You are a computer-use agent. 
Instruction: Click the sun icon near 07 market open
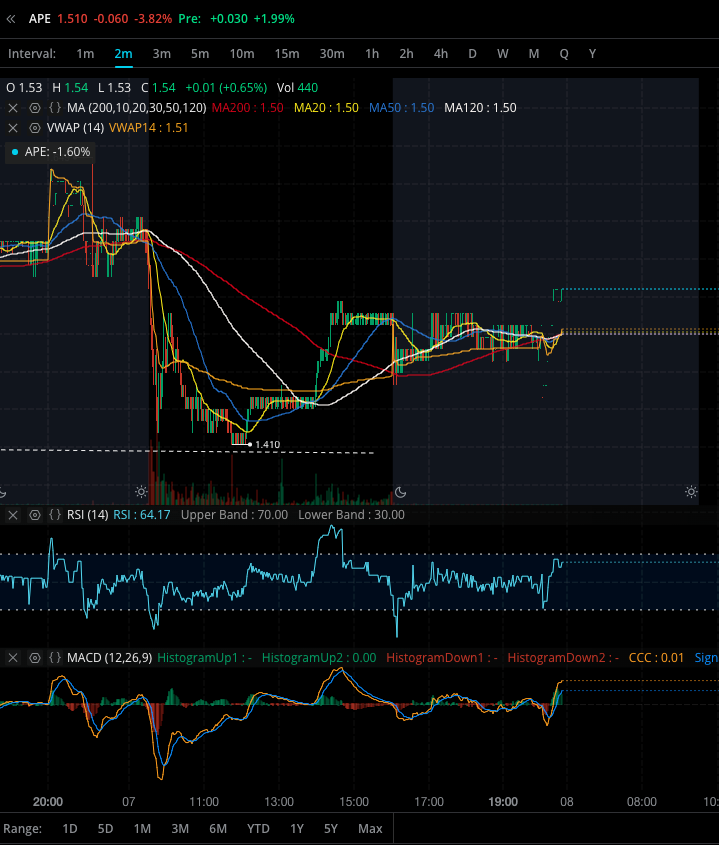(x=141, y=491)
